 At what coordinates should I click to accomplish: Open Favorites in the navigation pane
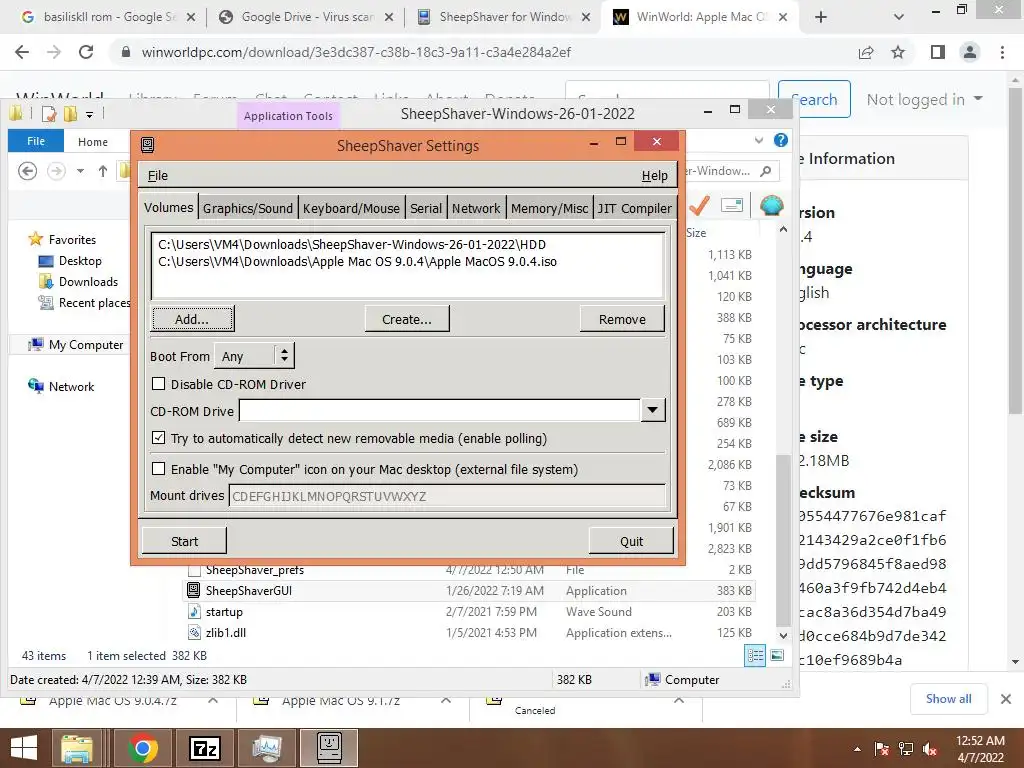click(72, 240)
